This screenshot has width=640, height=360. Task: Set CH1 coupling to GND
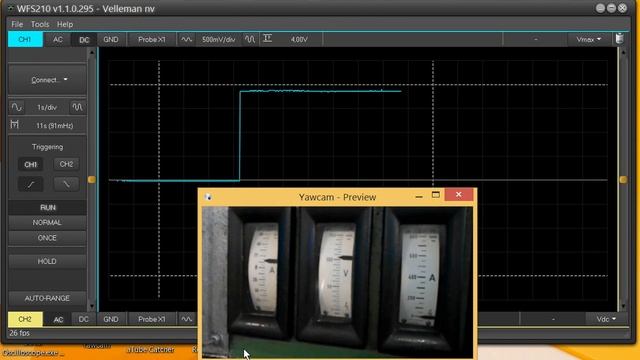coord(111,40)
